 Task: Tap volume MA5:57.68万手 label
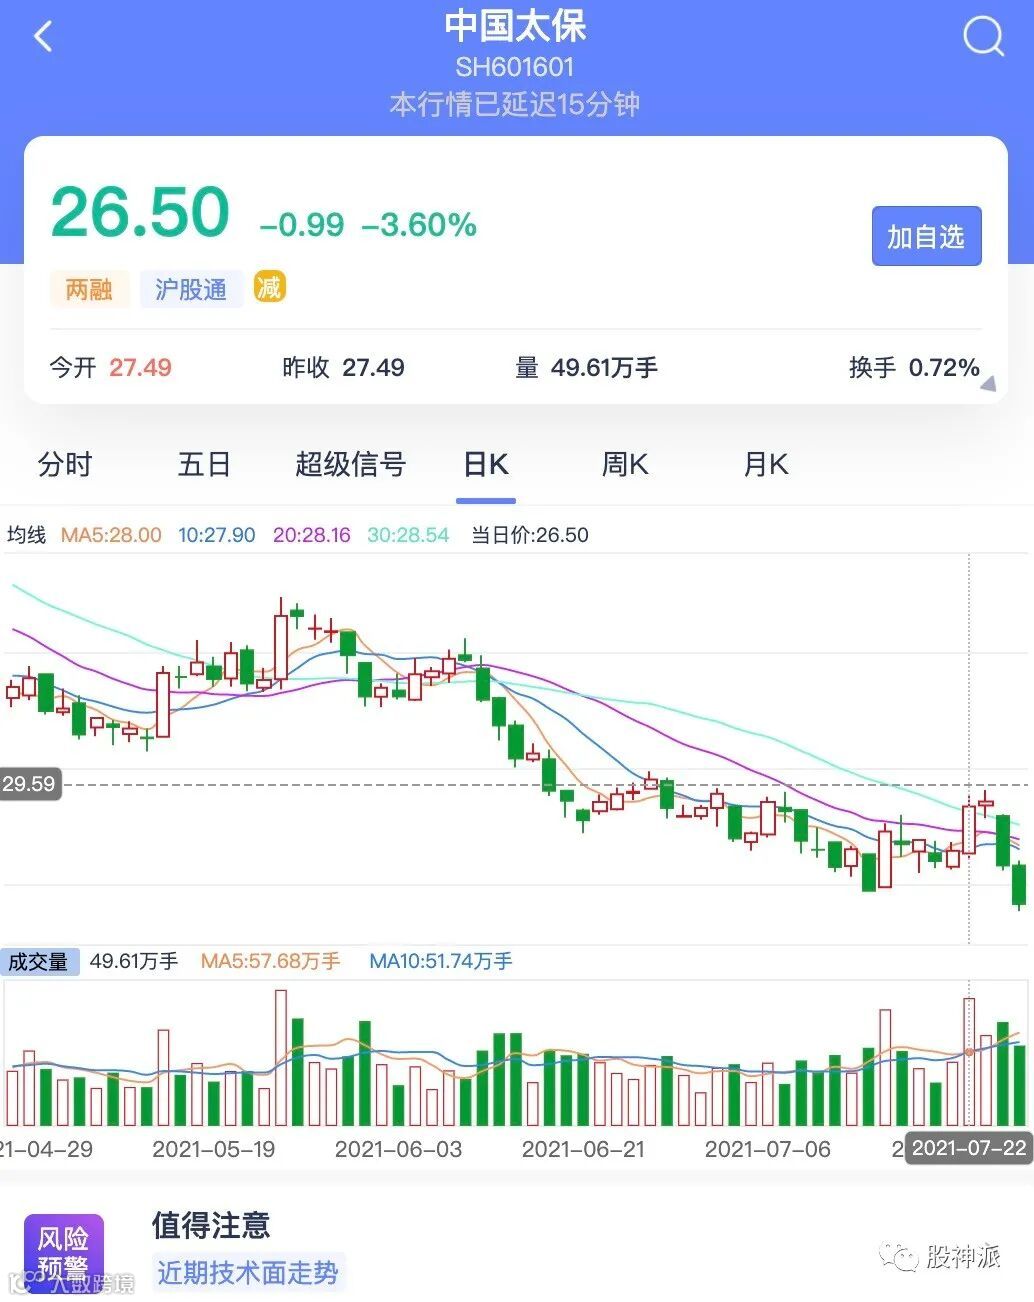[x=270, y=961]
